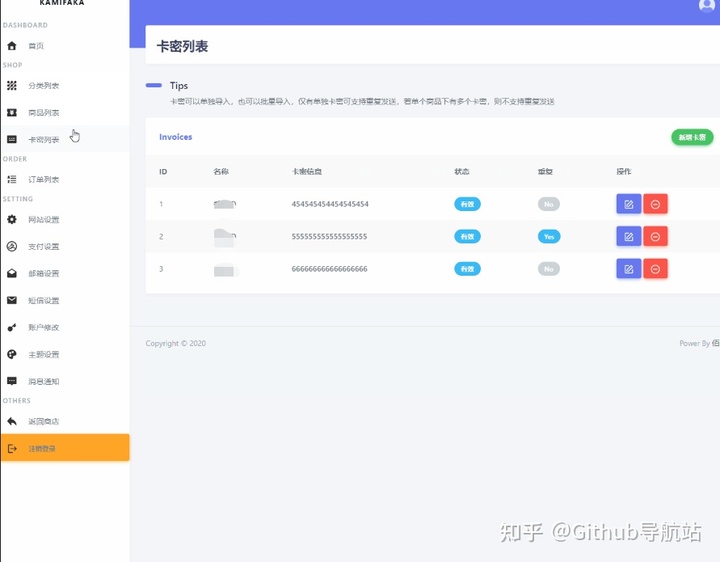This screenshot has height=562, width=720.
Task: Click the 有效 status badge in row 1
Action: pos(467,204)
